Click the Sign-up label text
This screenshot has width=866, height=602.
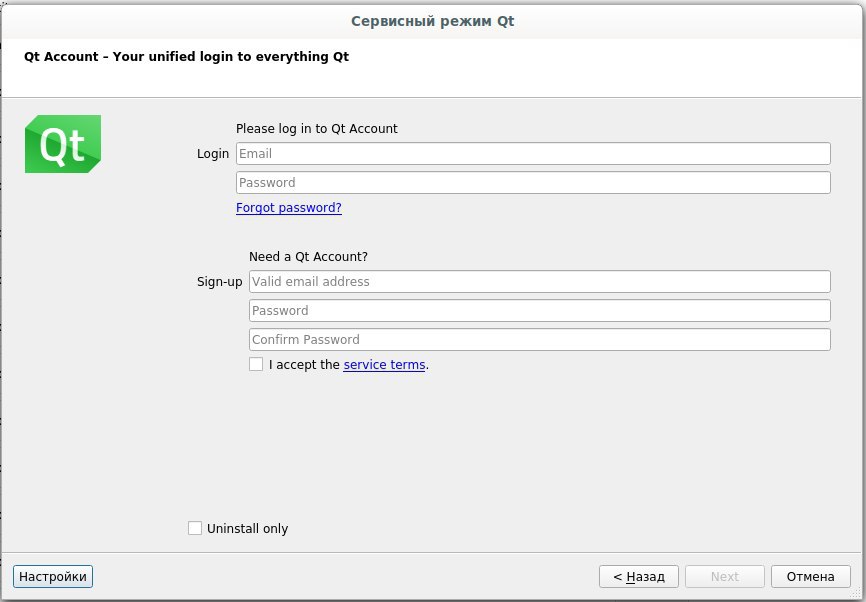click(x=219, y=282)
